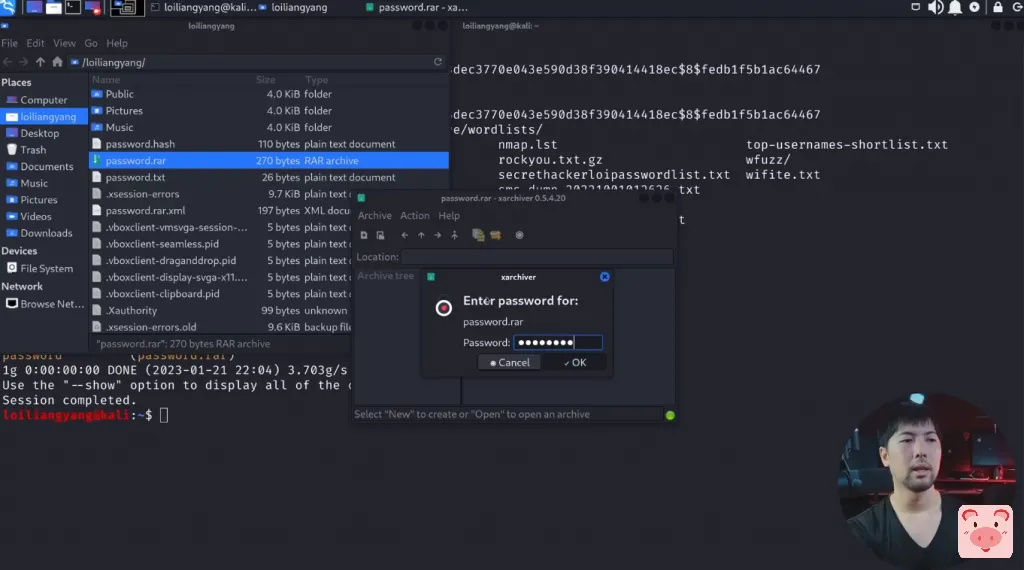
Task: Sort files by Type column header
Action: 317,80
